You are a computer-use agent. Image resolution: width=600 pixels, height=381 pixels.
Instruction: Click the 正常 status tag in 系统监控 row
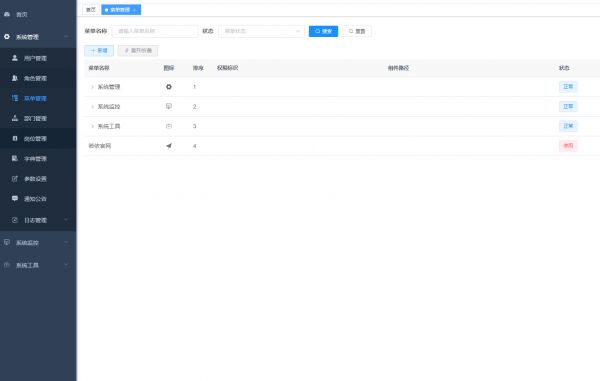click(568, 106)
